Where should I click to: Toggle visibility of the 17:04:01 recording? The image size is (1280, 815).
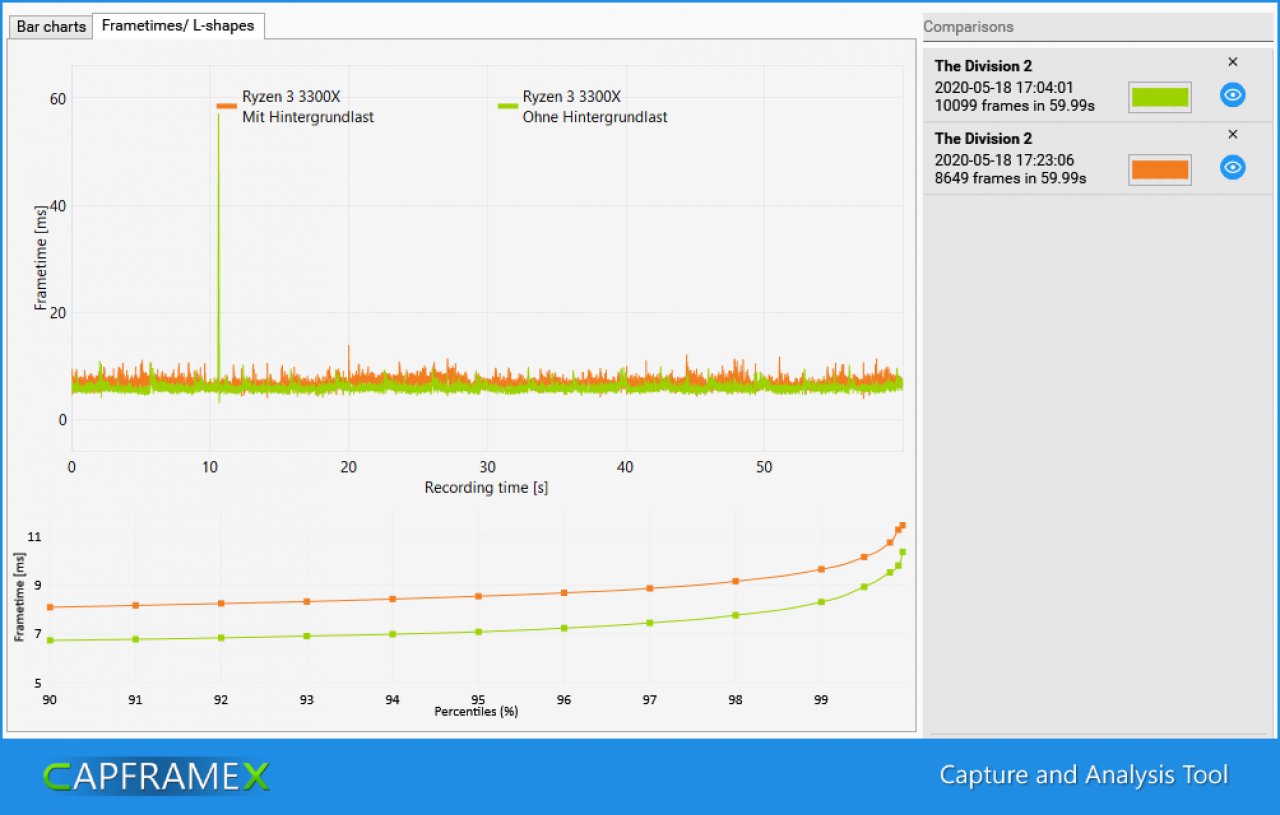point(1233,95)
